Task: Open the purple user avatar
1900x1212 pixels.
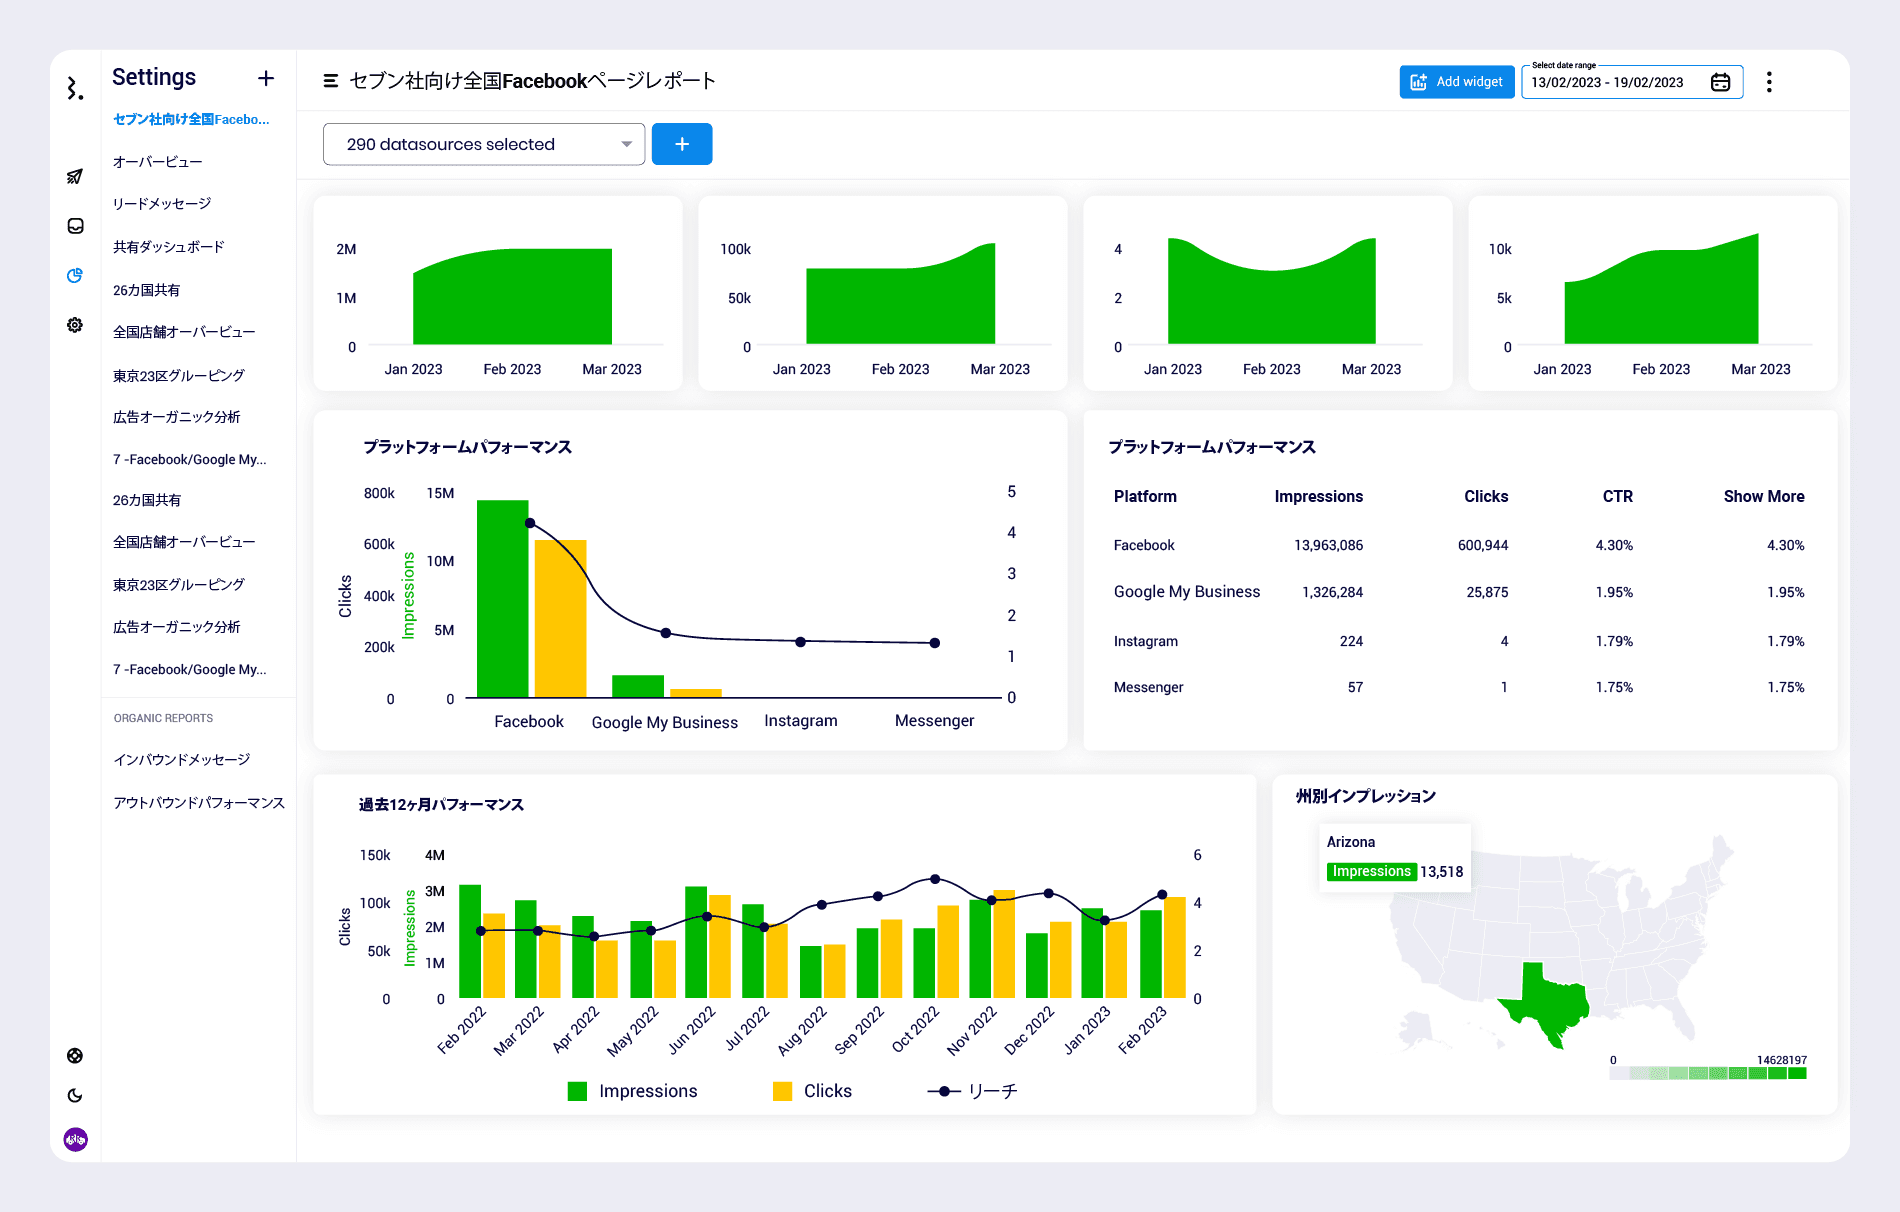Action: pos(76,1139)
